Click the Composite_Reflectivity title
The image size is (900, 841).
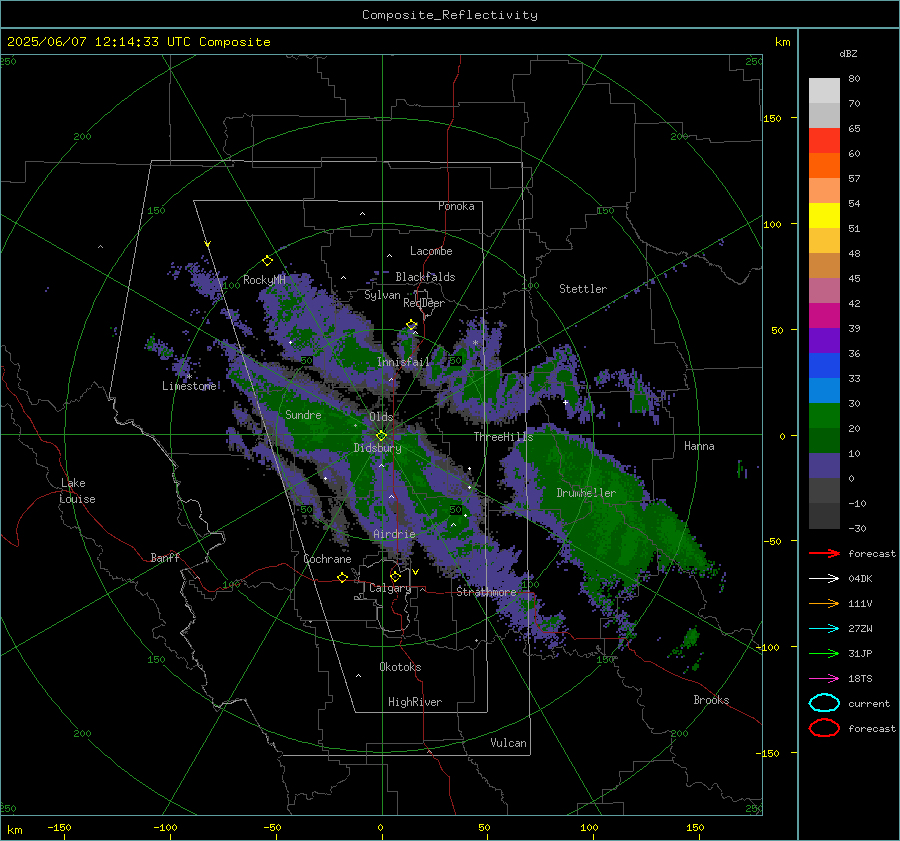point(450,15)
